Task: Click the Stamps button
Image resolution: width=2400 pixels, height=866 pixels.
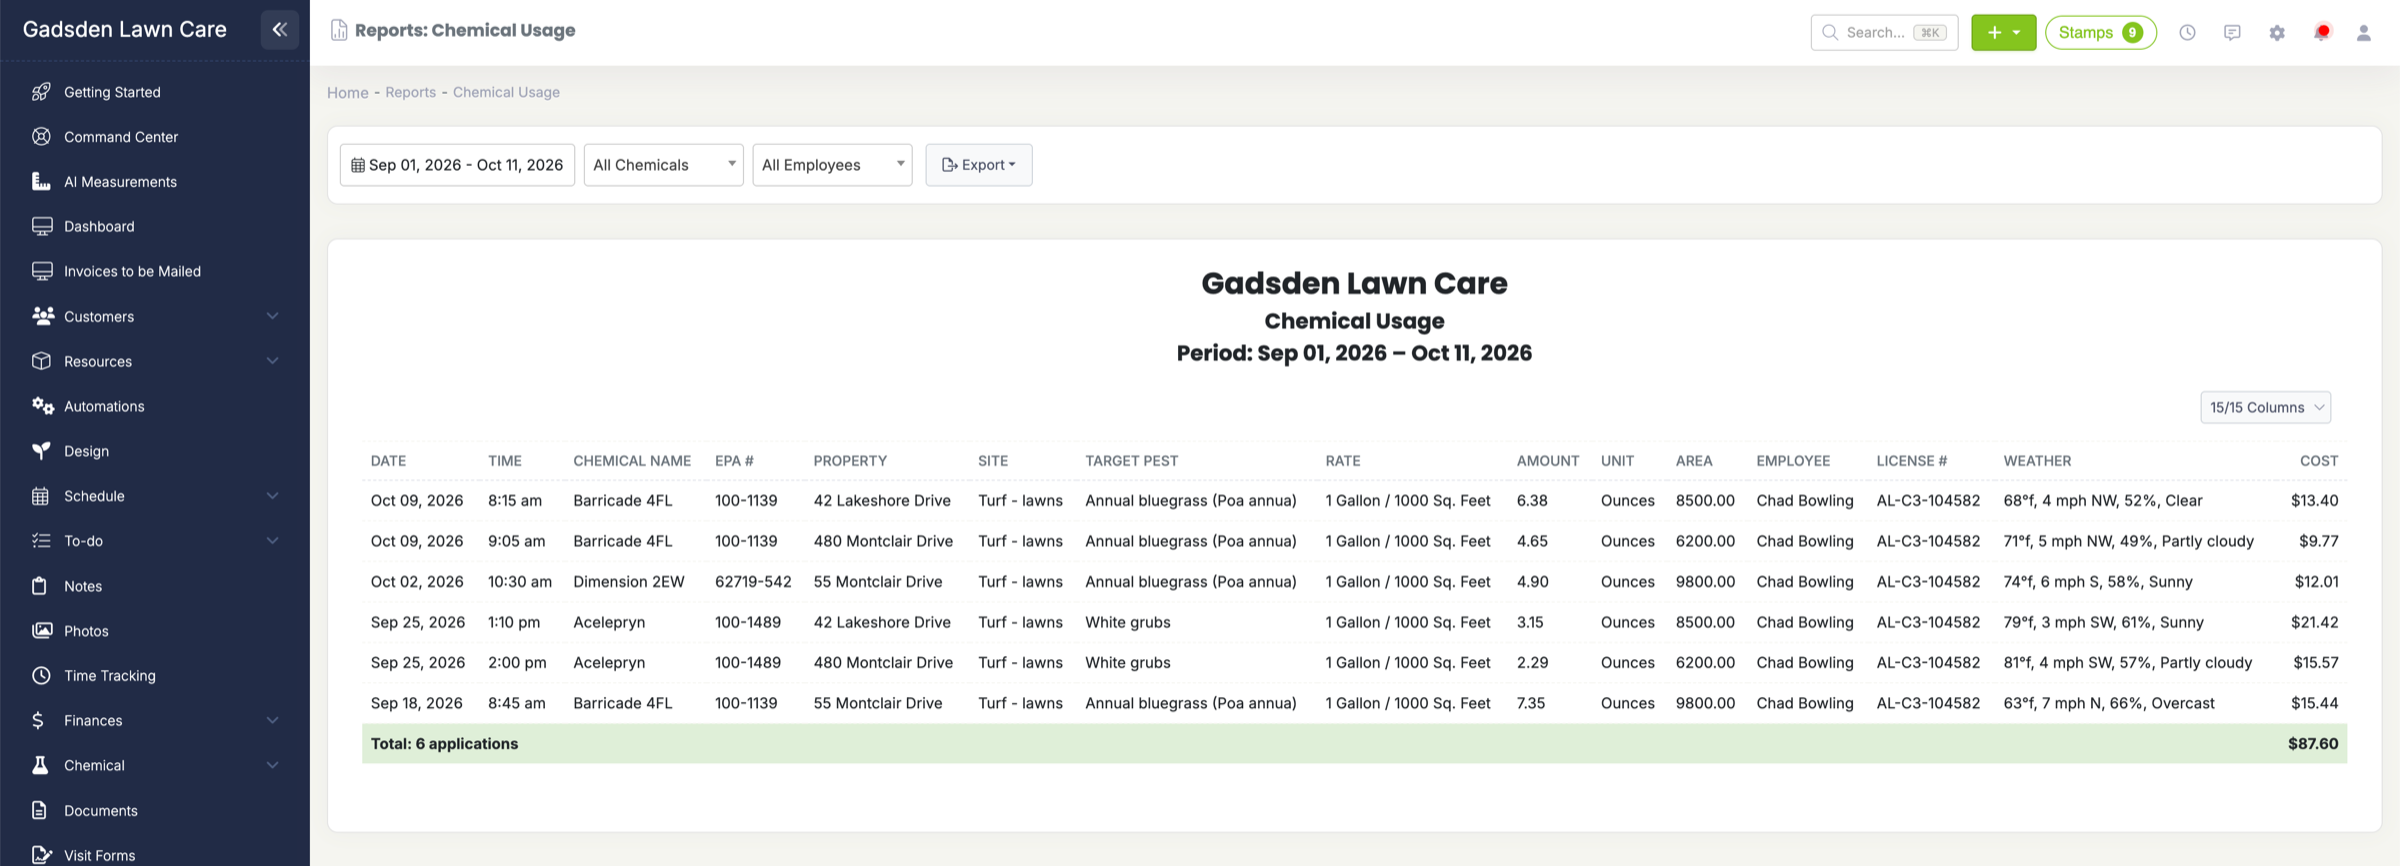Action: (x=2100, y=33)
